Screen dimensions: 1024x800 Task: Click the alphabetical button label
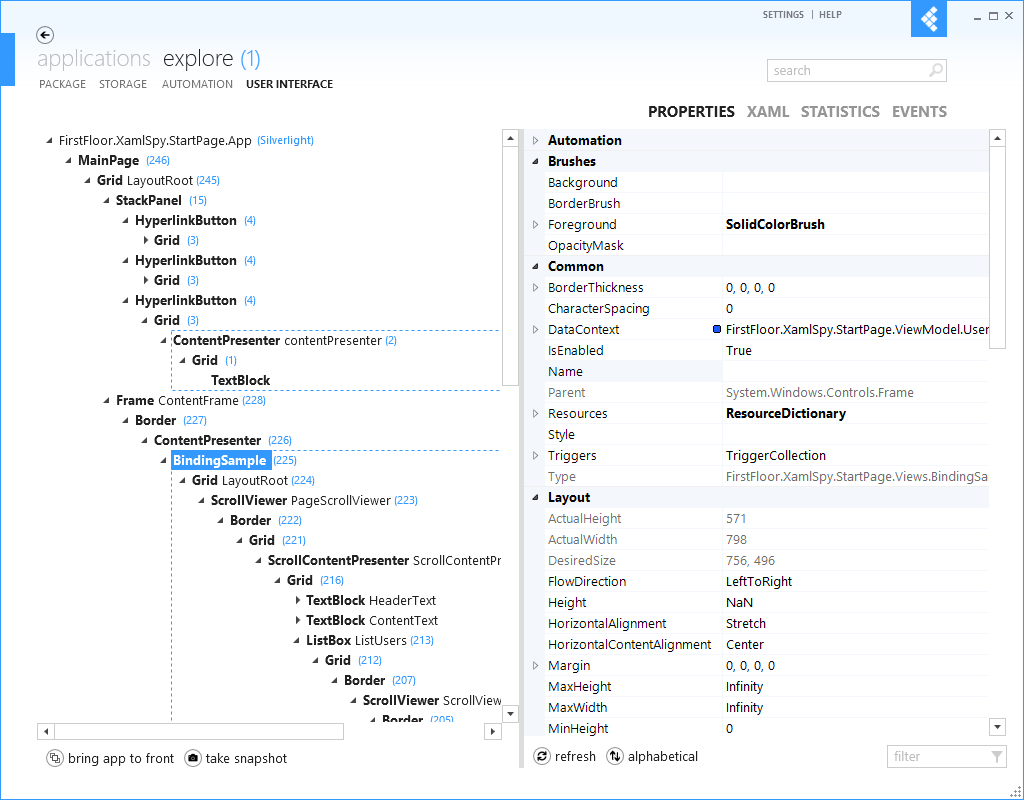pyautogui.click(x=663, y=756)
